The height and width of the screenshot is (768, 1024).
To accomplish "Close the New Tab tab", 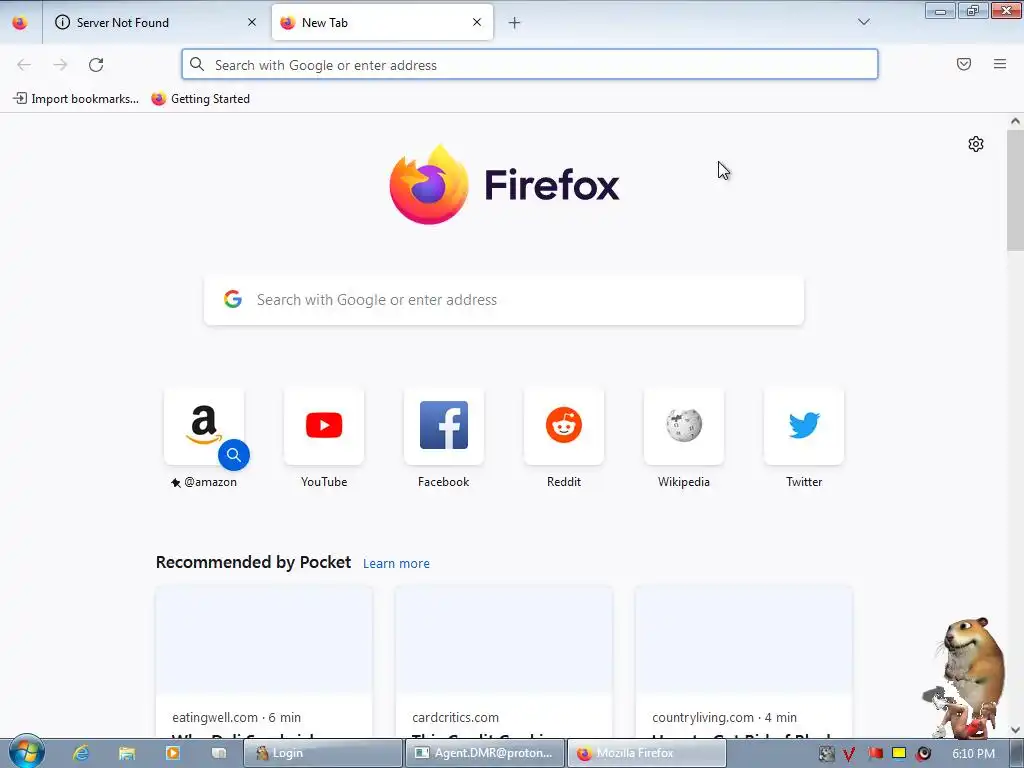I will click(x=477, y=22).
